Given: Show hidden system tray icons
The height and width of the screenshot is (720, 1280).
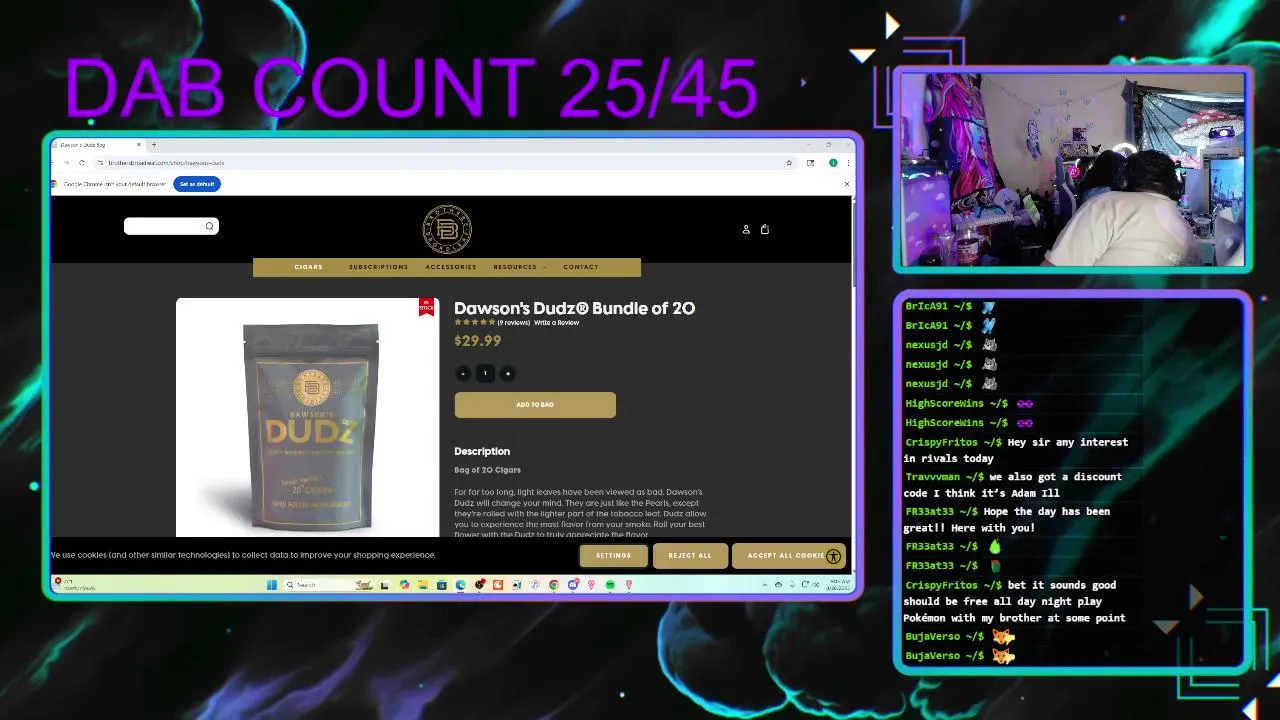Looking at the screenshot, I should 765,585.
